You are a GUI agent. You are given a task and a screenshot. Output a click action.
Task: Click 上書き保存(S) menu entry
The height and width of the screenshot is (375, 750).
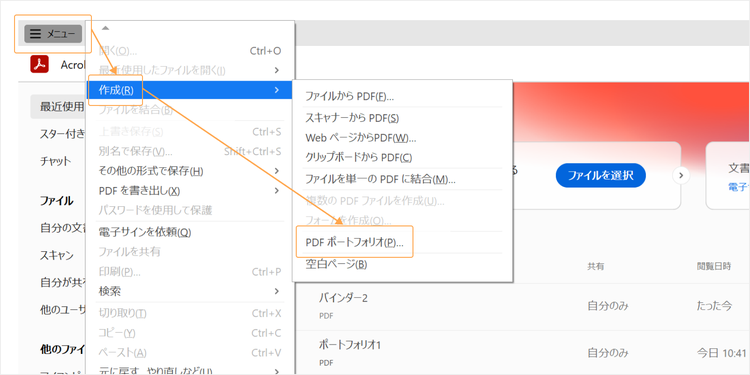(189, 132)
